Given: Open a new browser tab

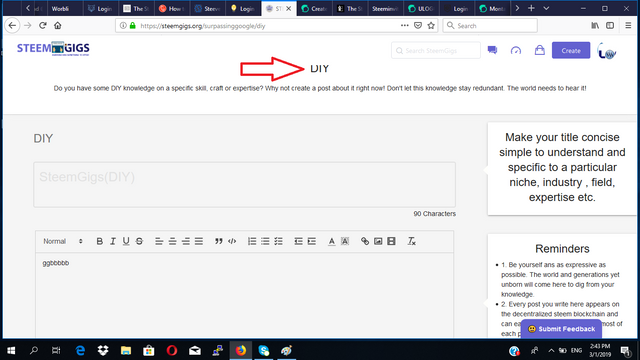Looking at the screenshot, I should click(x=531, y=8).
